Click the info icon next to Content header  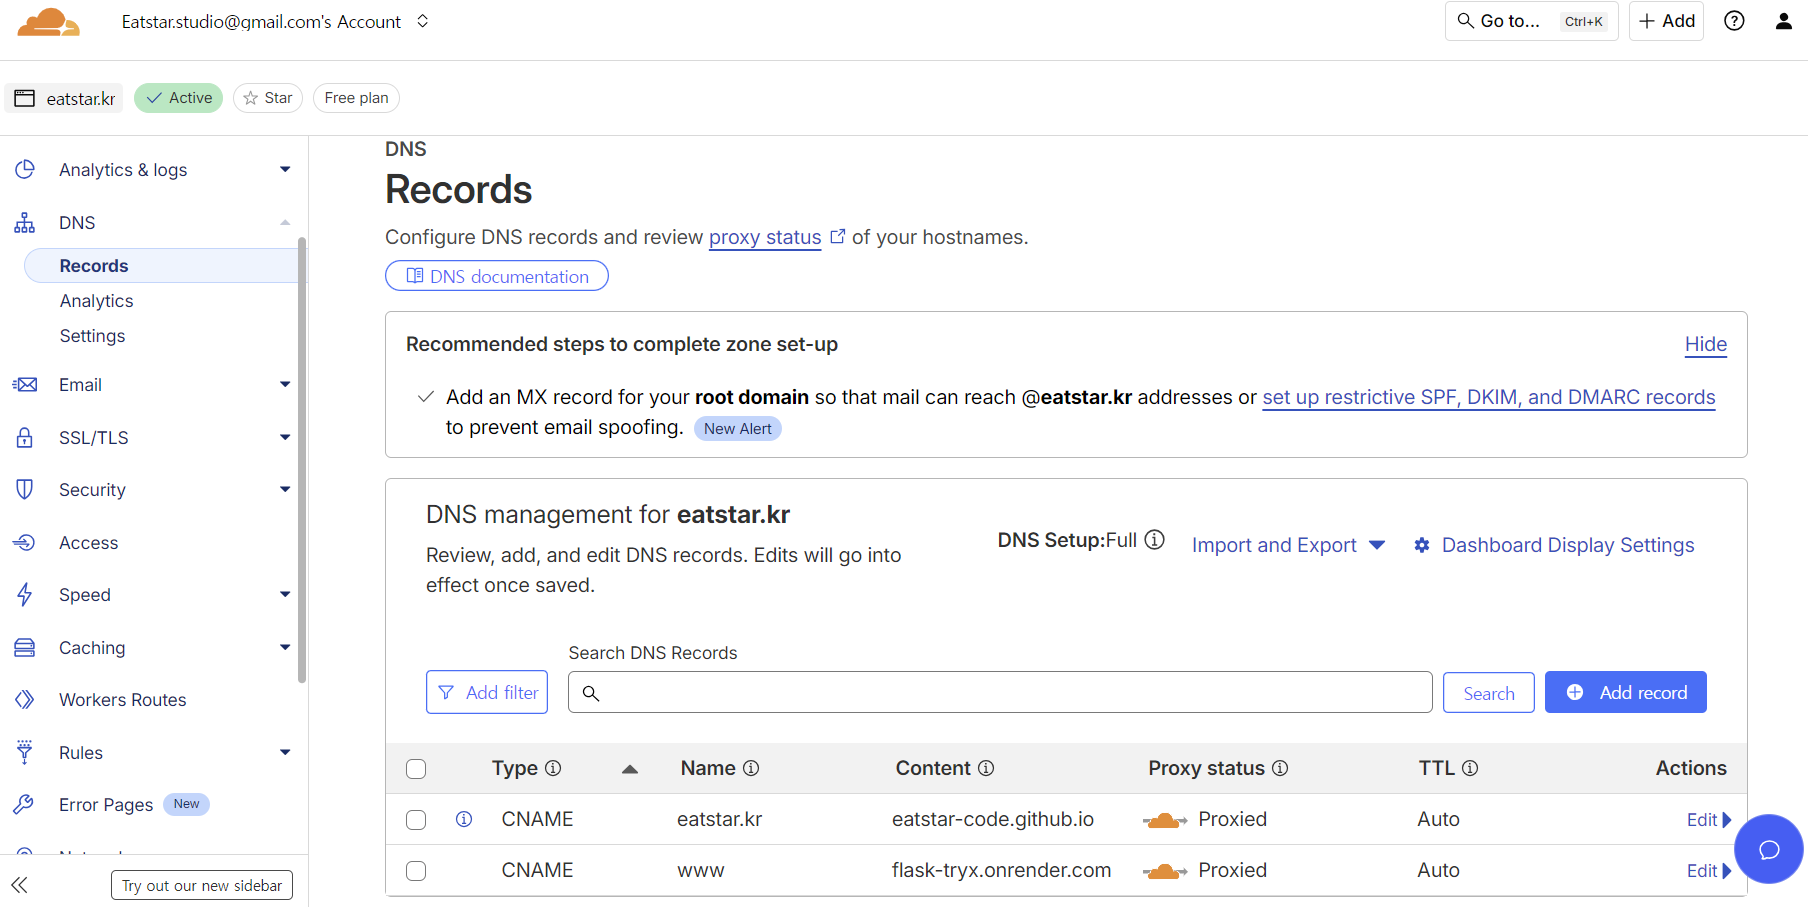(986, 768)
